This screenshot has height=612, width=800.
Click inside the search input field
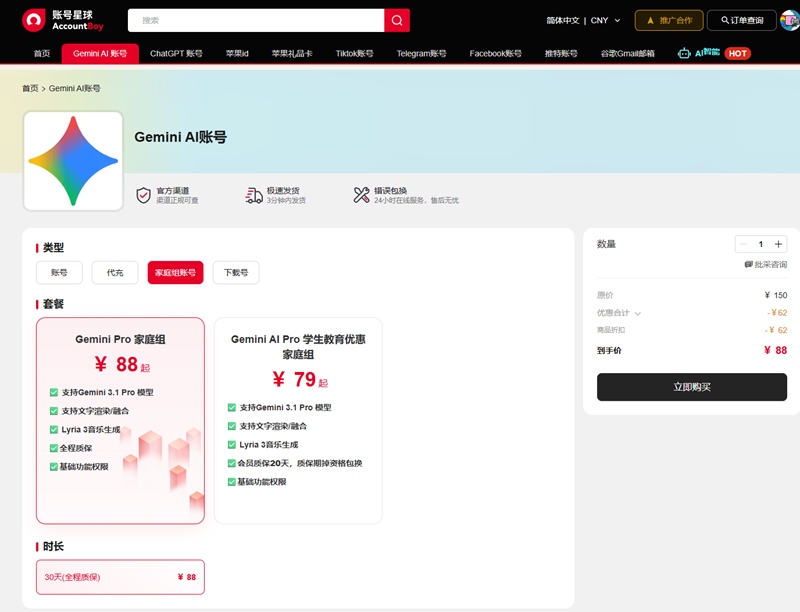point(256,20)
